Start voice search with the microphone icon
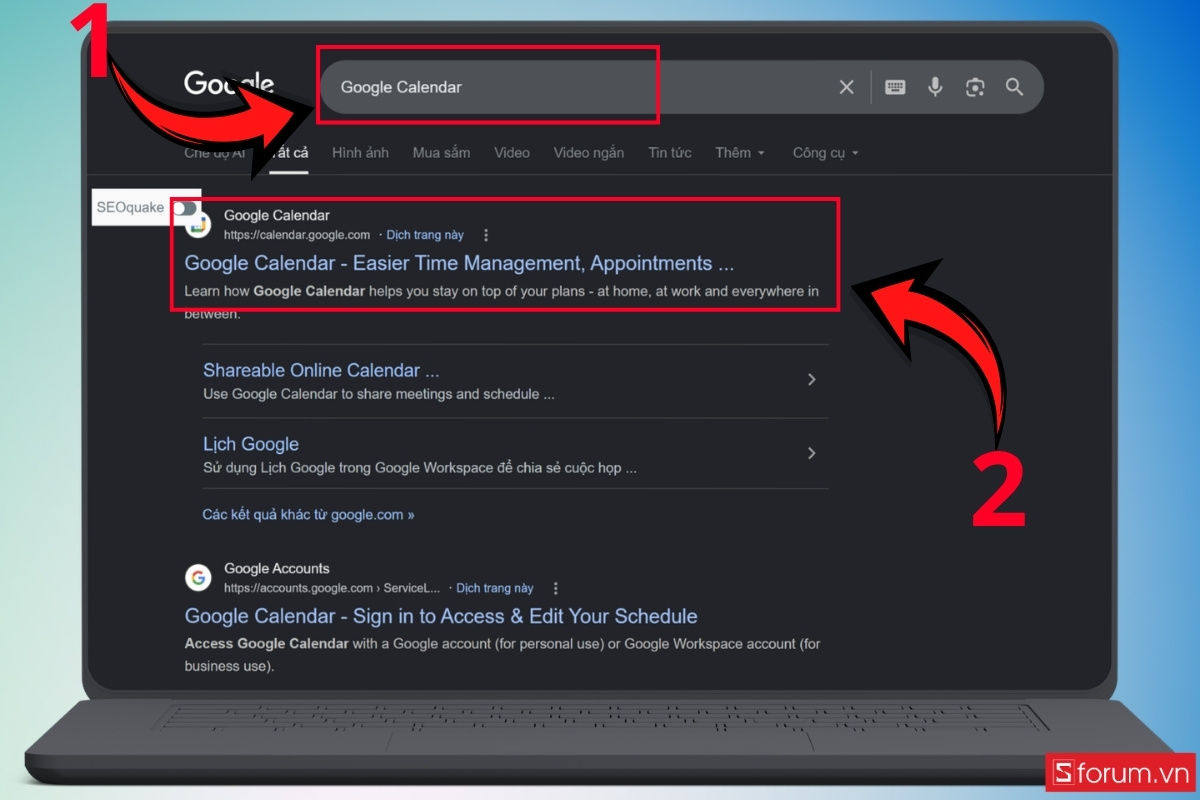 pyautogui.click(x=935, y=87)
